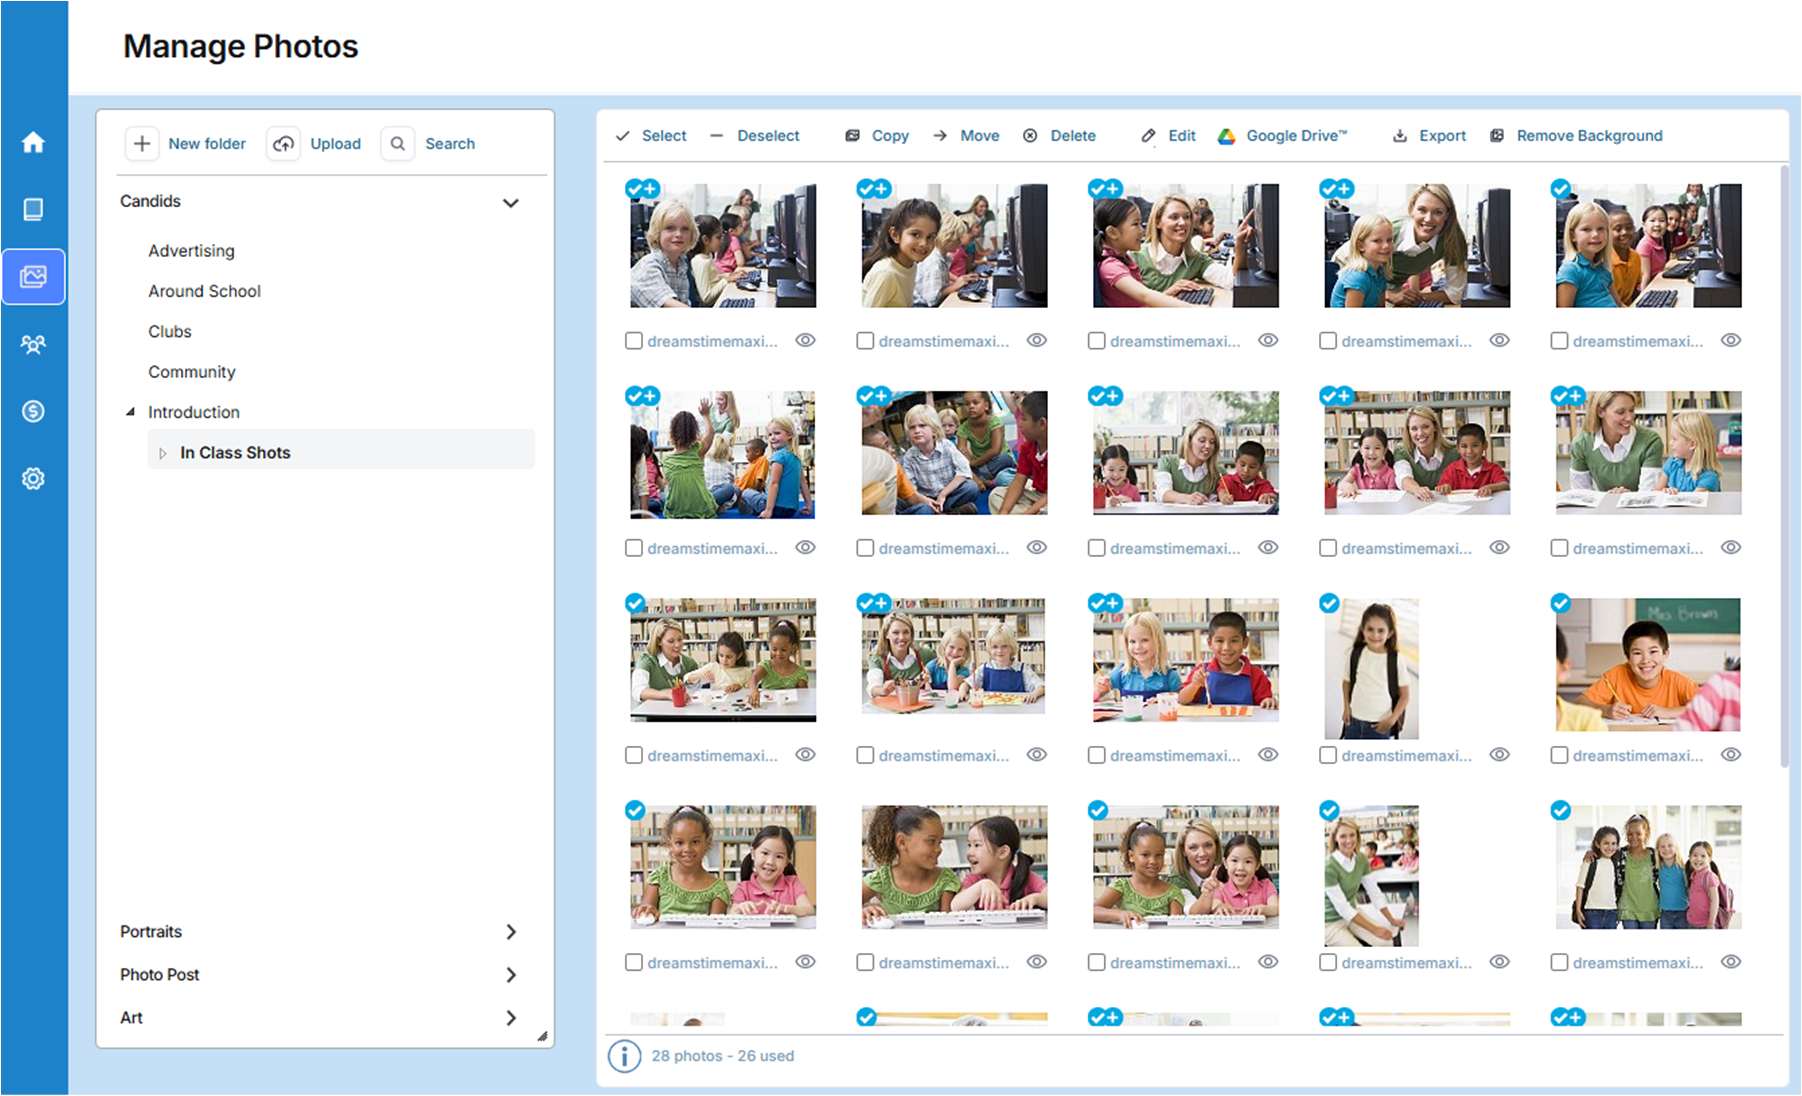The image size is (1802, 1096).
Task: Open the settings gear in sidebar
Action: [x=33, y=479]
